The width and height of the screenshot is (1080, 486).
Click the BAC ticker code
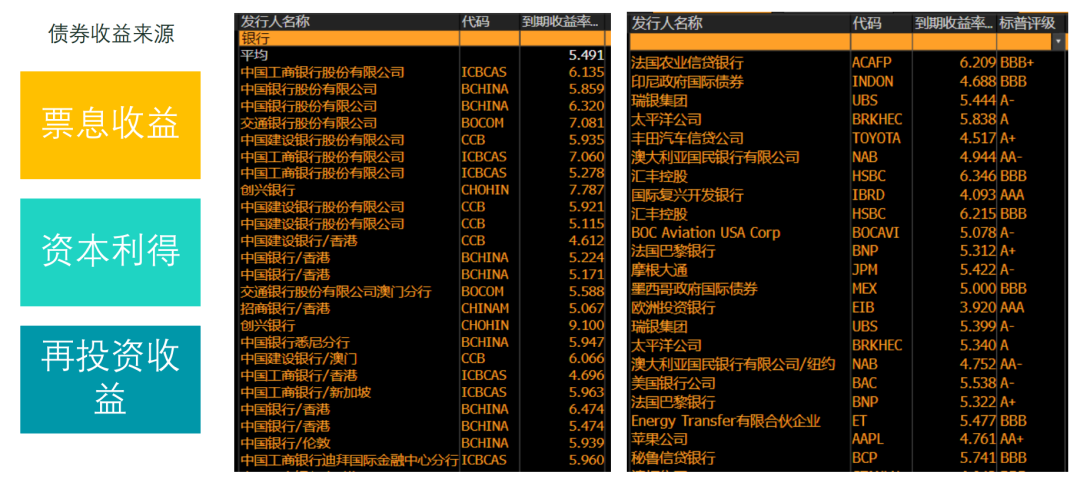tap(864, 383)
